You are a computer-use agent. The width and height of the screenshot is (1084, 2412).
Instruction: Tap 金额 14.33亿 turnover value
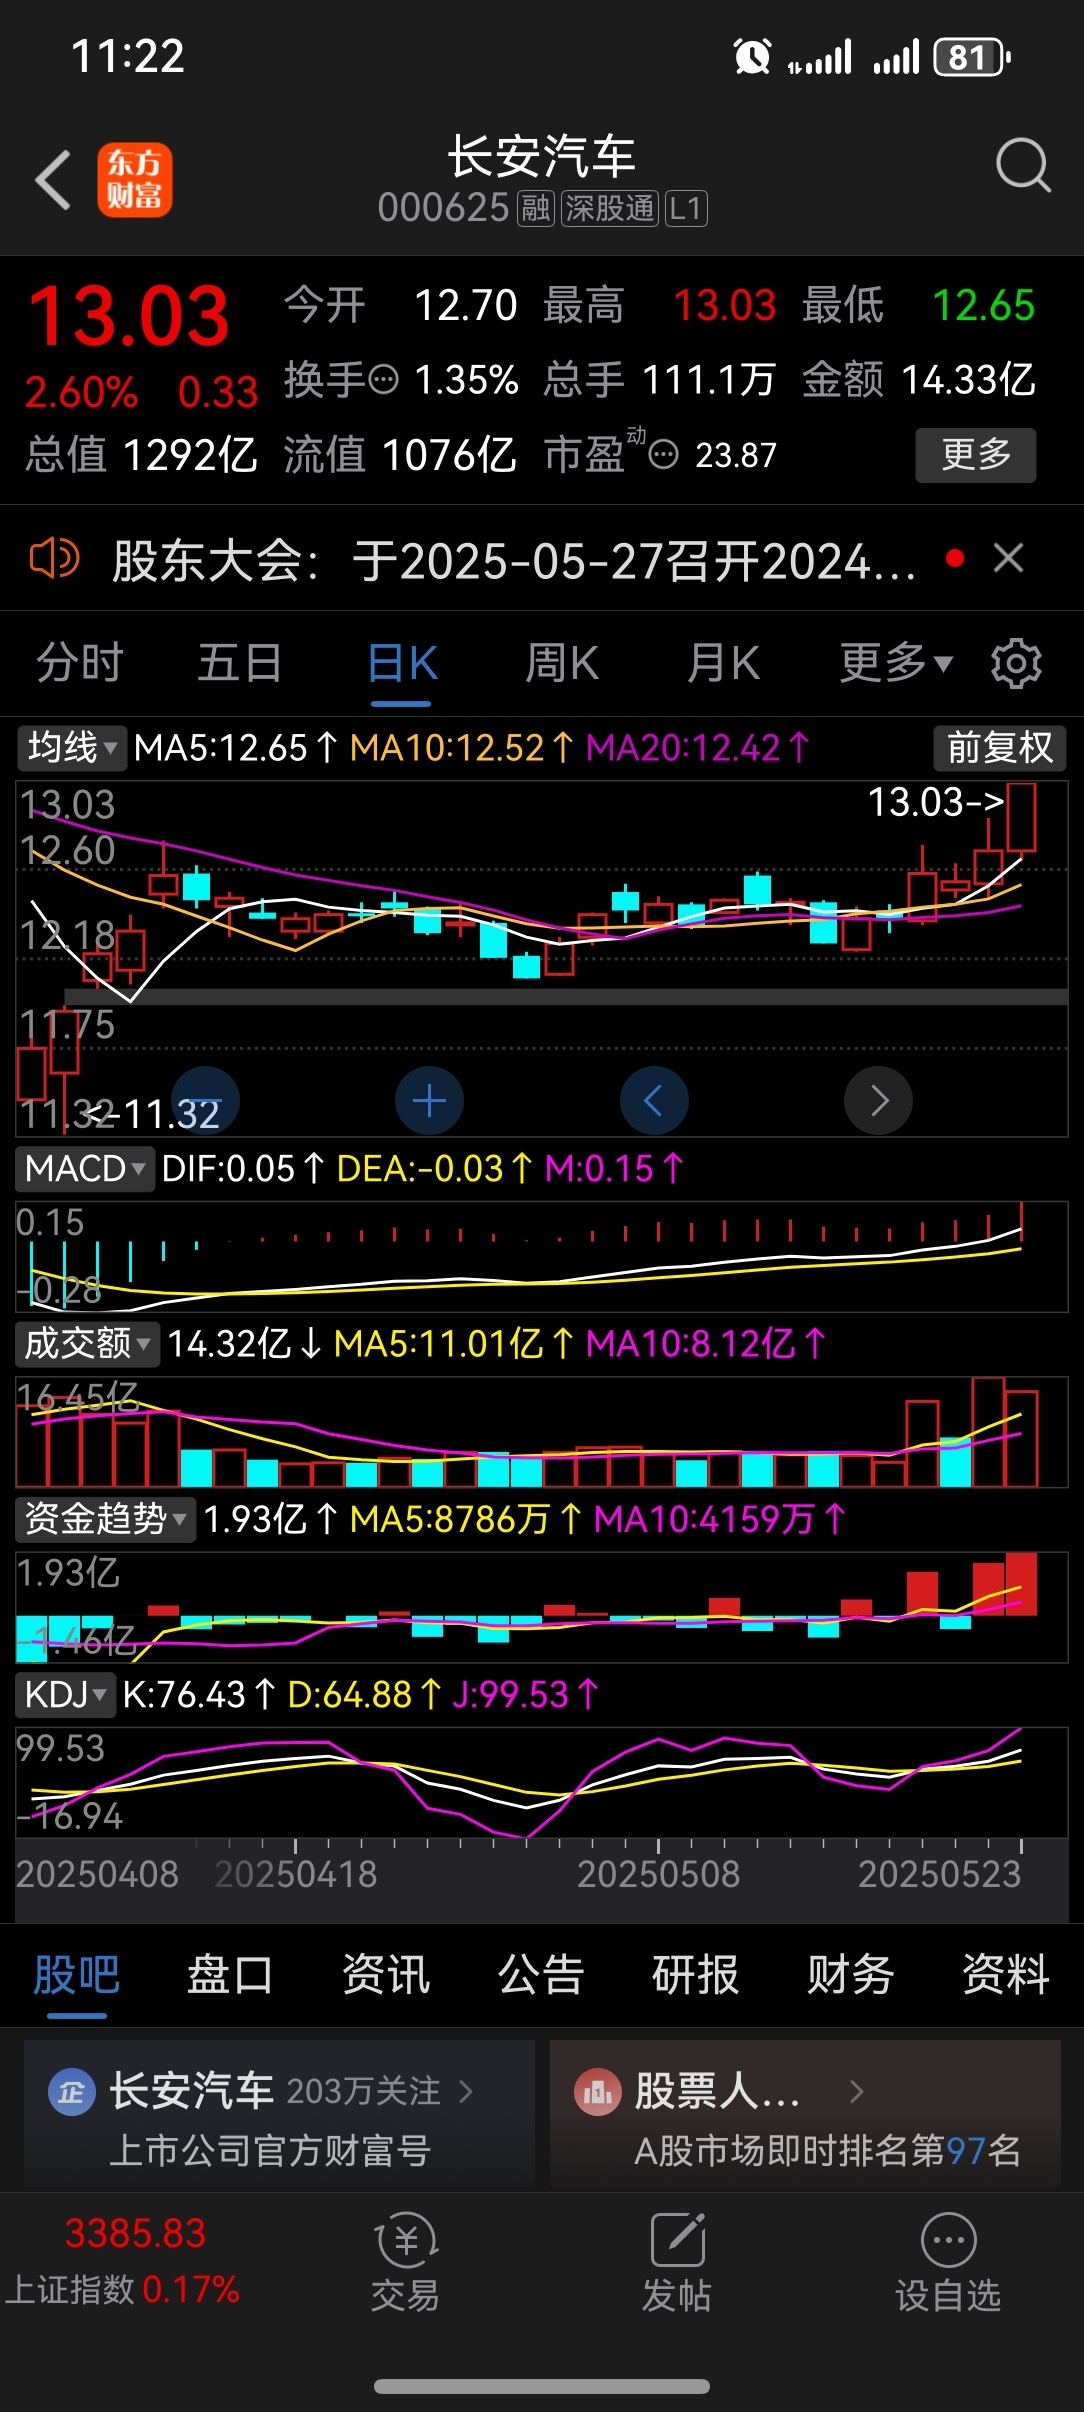click(919, 380)
